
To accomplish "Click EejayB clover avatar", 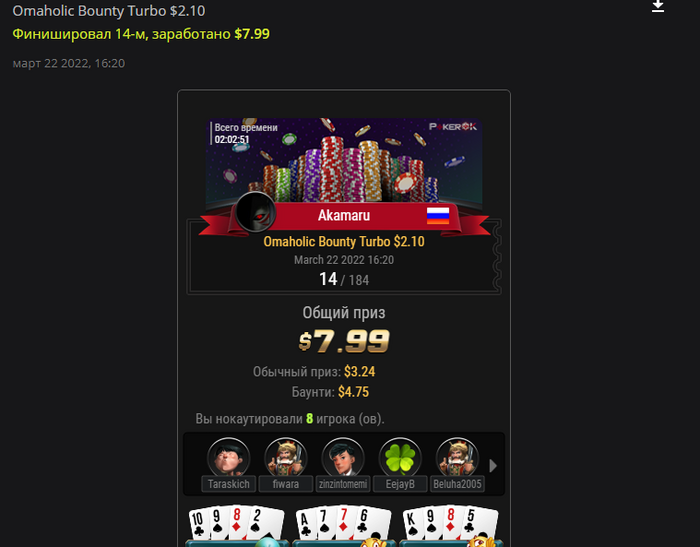I will click(x=400, y=458).
